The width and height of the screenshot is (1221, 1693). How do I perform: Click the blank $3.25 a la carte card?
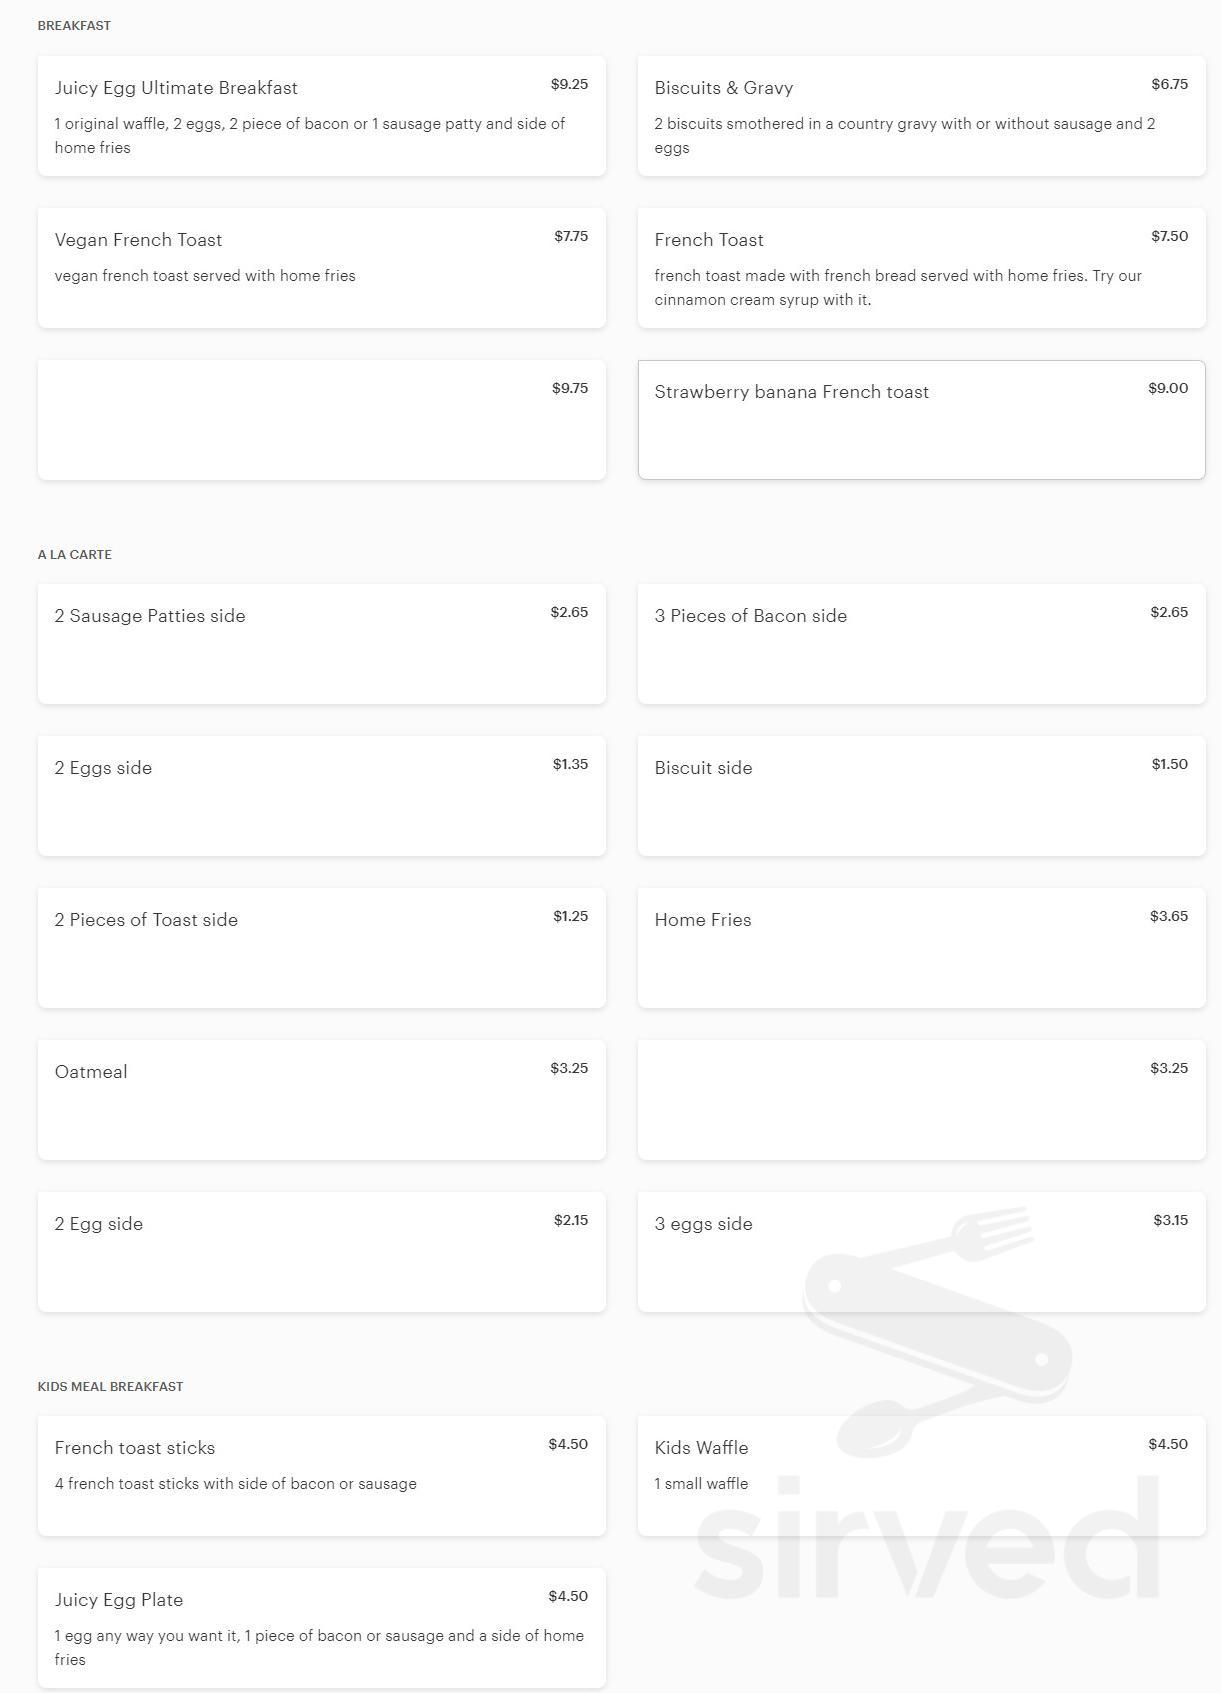click(x=921, y=1100)
